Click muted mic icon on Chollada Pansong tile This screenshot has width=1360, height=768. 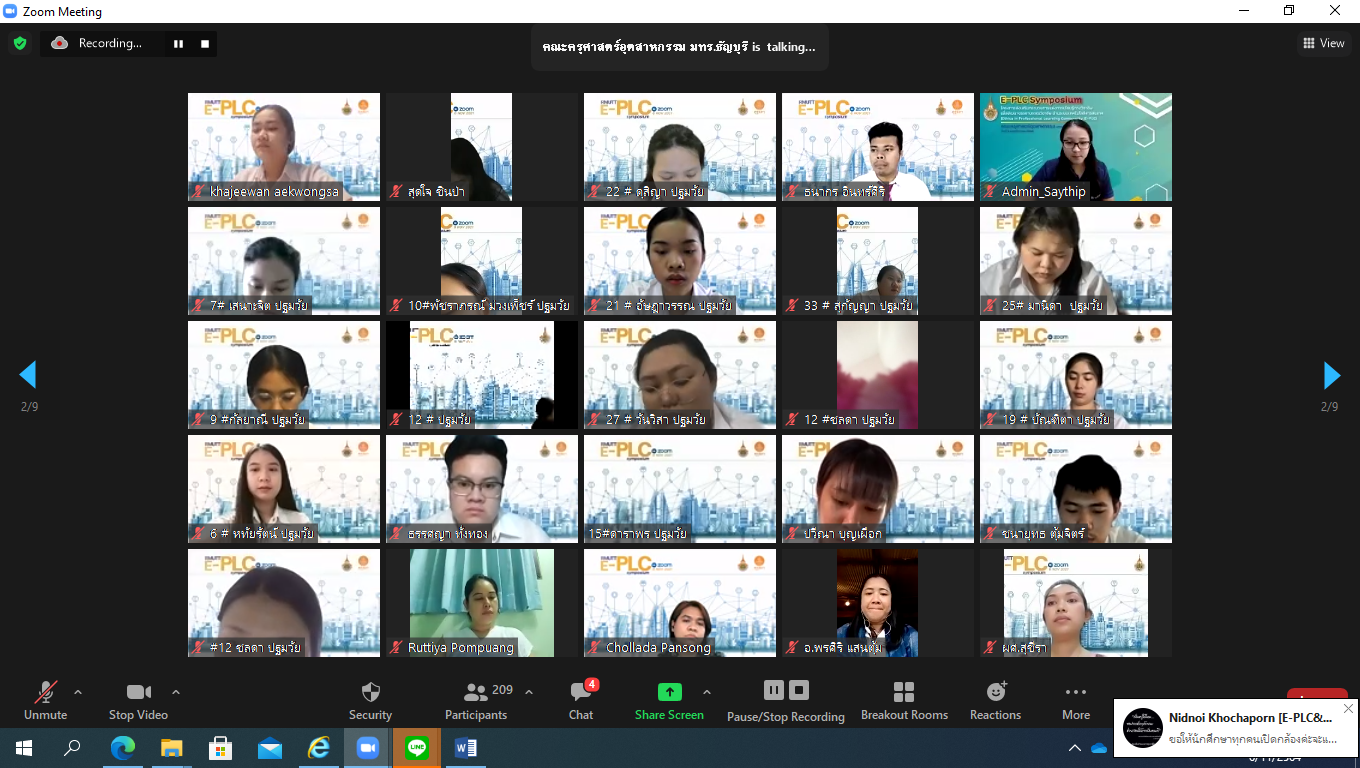pos(595,648)
